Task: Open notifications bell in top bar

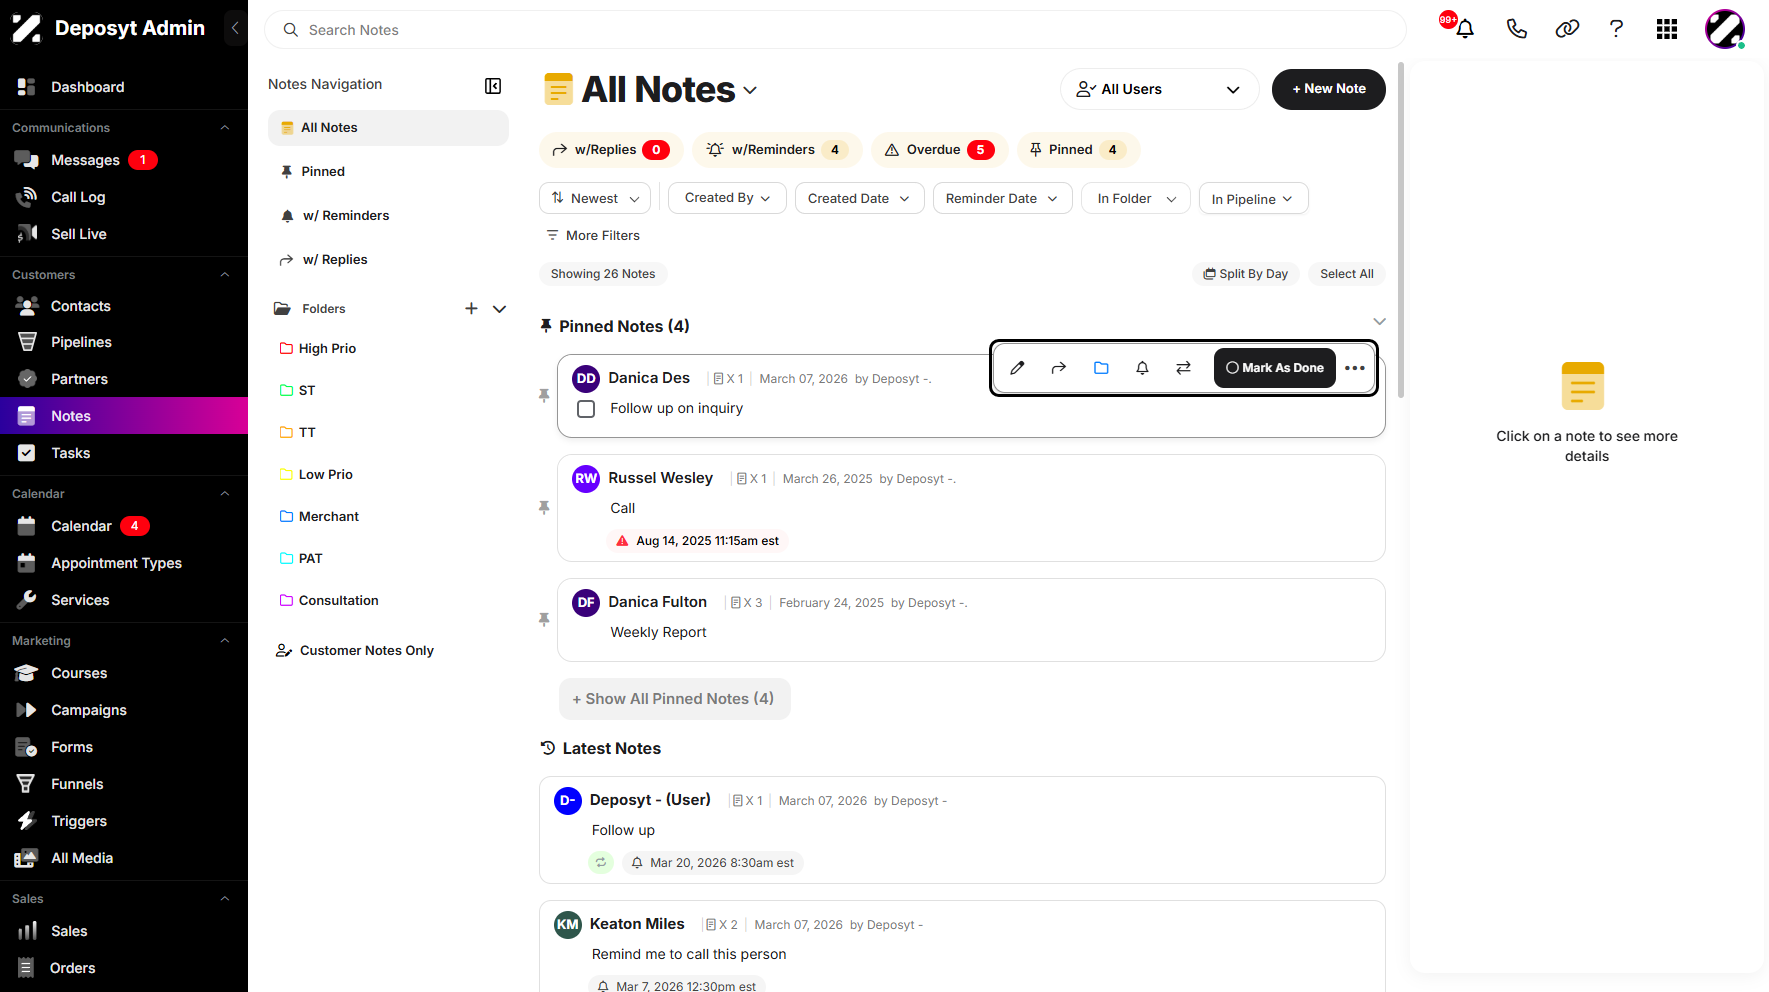Action: click(x=1465, y=29)
